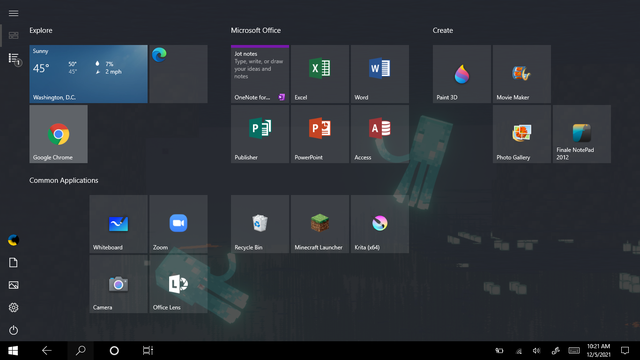
Task: Open Cortana circle on taskbar
Action: [114, 351]
